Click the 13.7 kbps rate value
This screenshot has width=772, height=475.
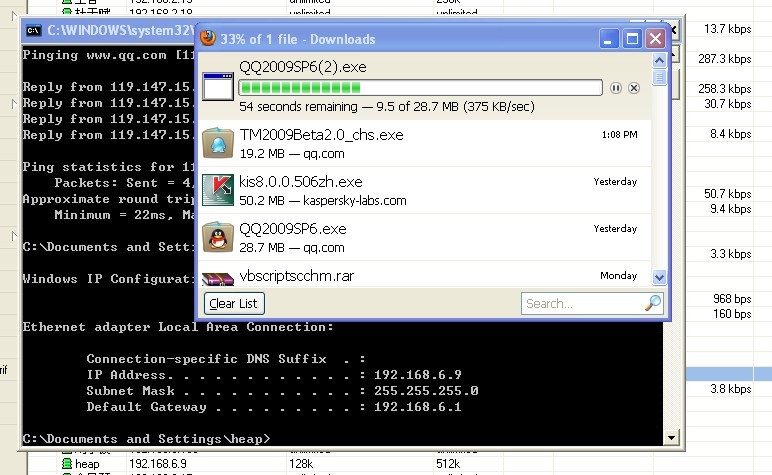coord(728,29)
